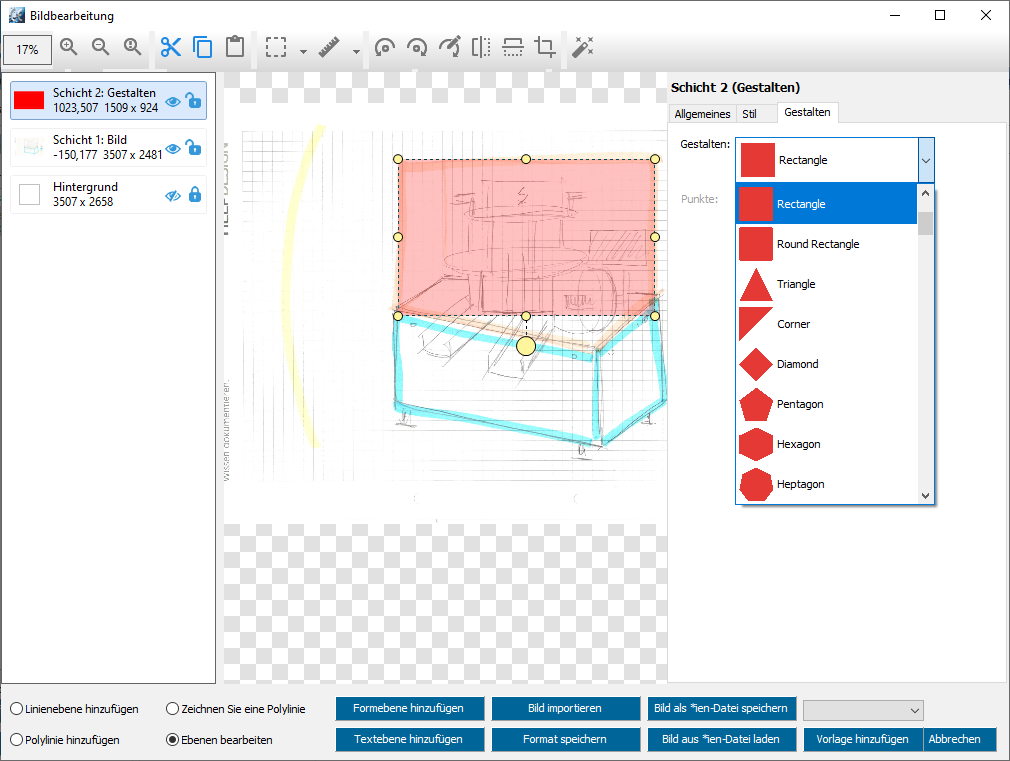Screen dimensions: 1010x761
Task: Switch to the Allgemeines tab
Action: (702, 114)
